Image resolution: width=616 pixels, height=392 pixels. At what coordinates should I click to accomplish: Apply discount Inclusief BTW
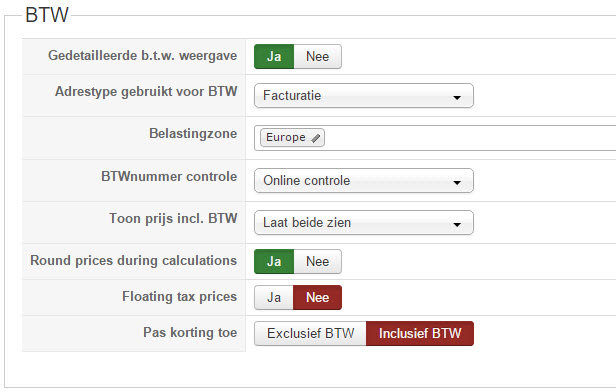420,333
